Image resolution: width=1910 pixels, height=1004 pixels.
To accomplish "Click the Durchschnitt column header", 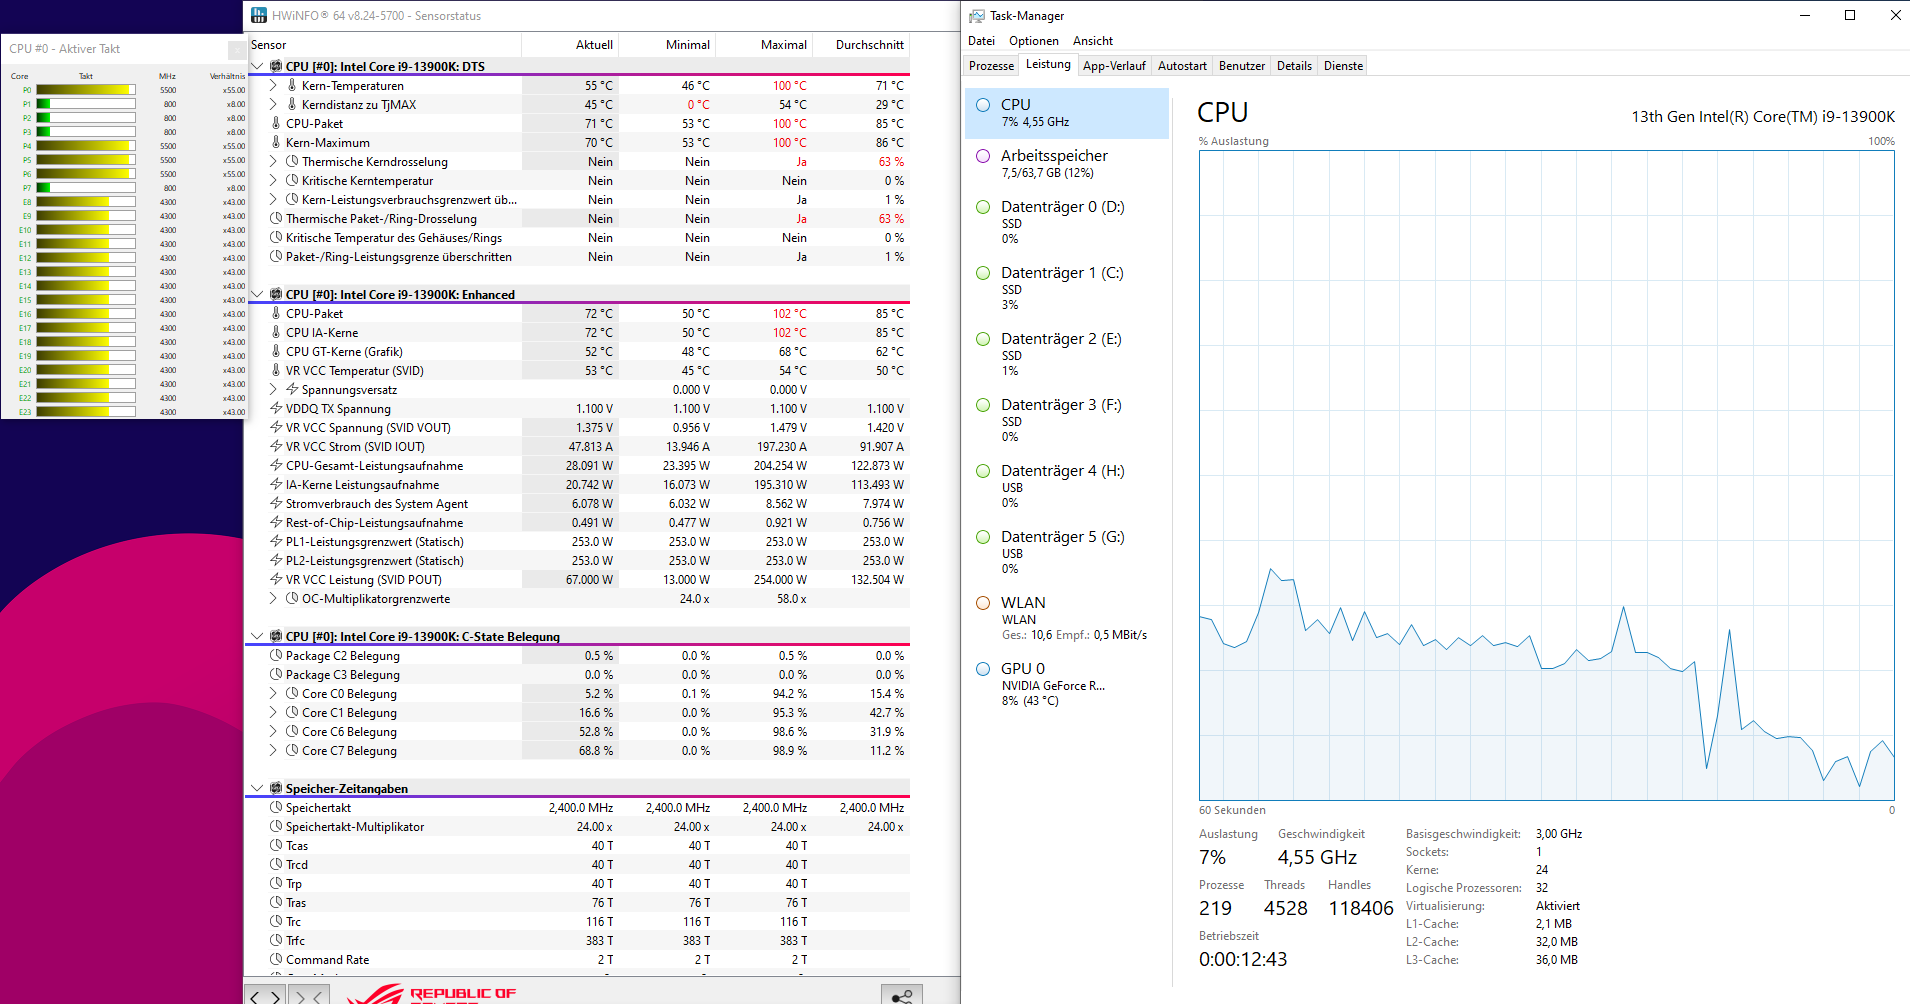I will point(862,45).
